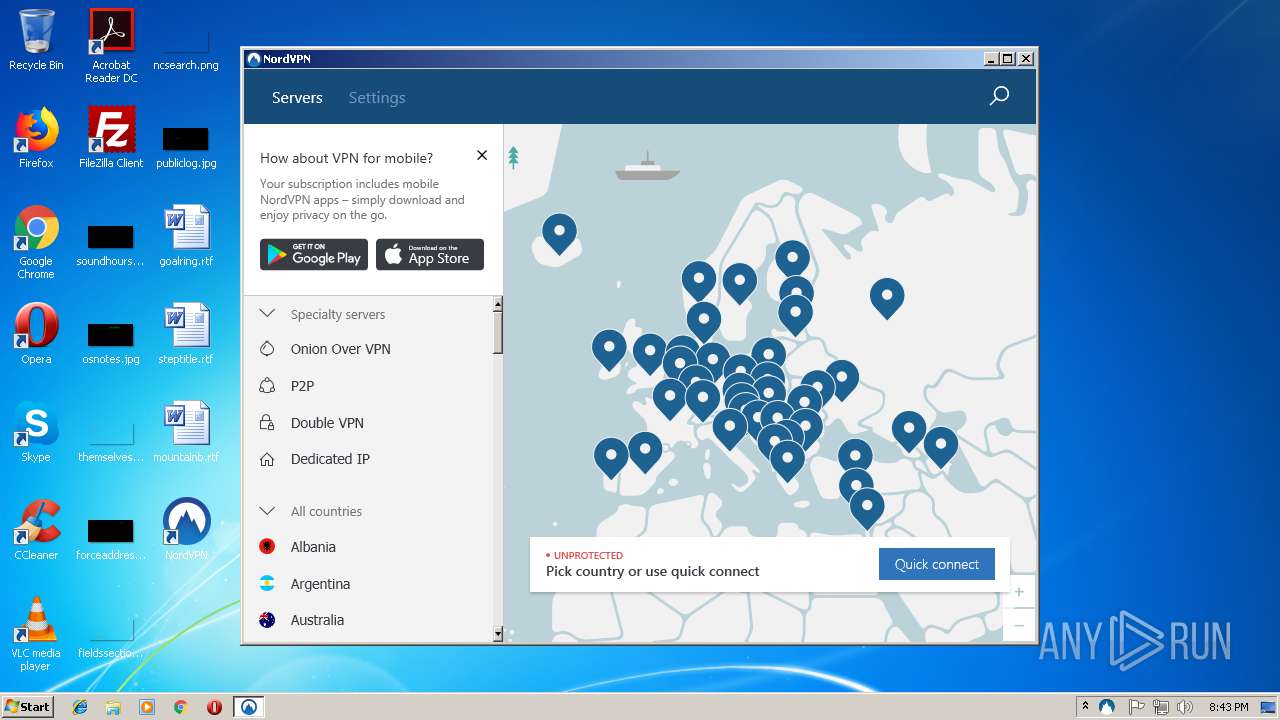This screenshot has height=720, width=1280.
Task: Choose the Argentina flag icon
Action: pos(267,583)
